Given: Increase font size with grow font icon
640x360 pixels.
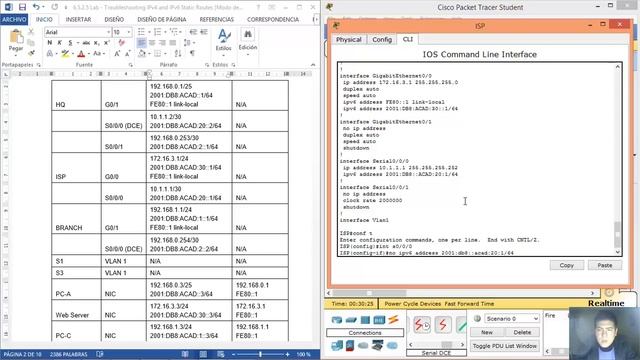Looking at the screenshot, I should (x=117, y=53).
